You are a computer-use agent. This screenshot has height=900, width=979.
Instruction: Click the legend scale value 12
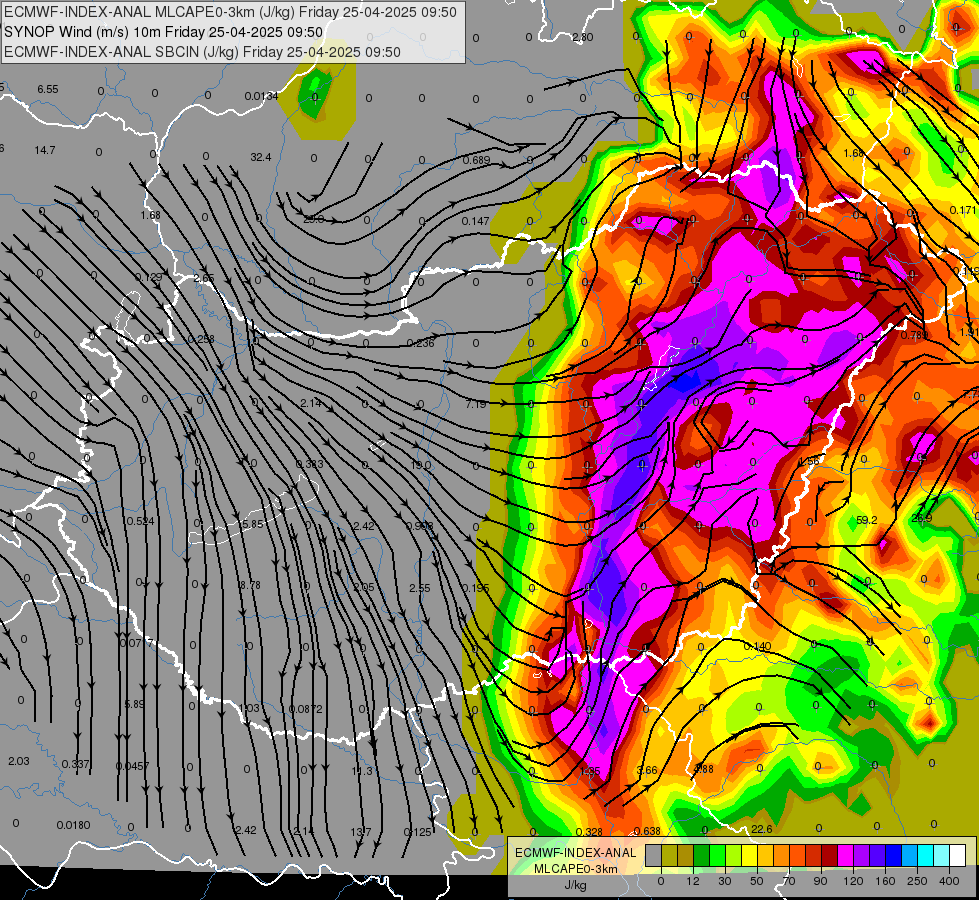click(693, 881)
